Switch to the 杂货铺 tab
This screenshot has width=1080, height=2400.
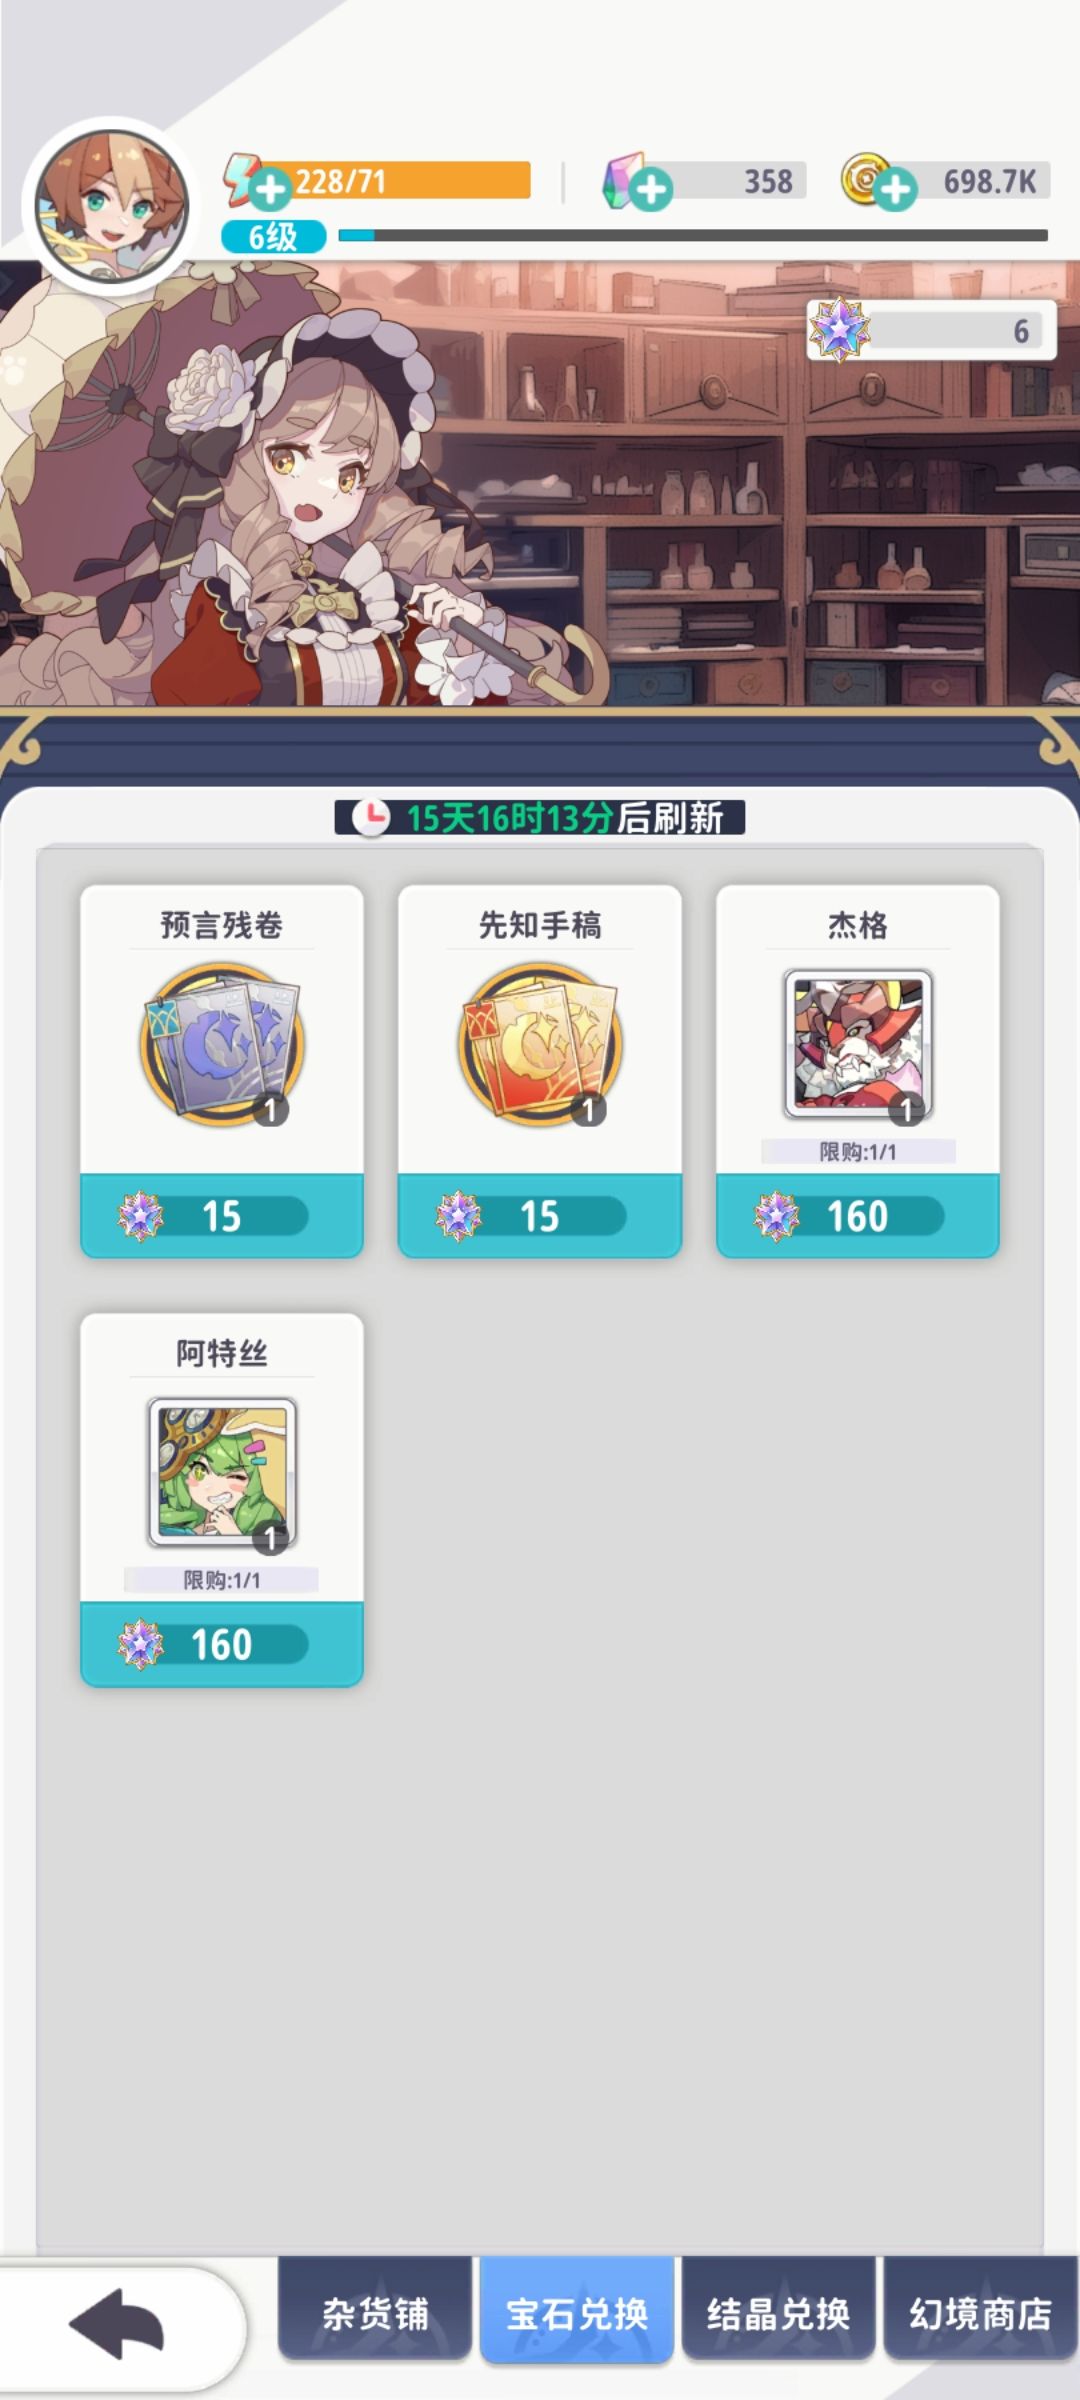[375, 2312]
